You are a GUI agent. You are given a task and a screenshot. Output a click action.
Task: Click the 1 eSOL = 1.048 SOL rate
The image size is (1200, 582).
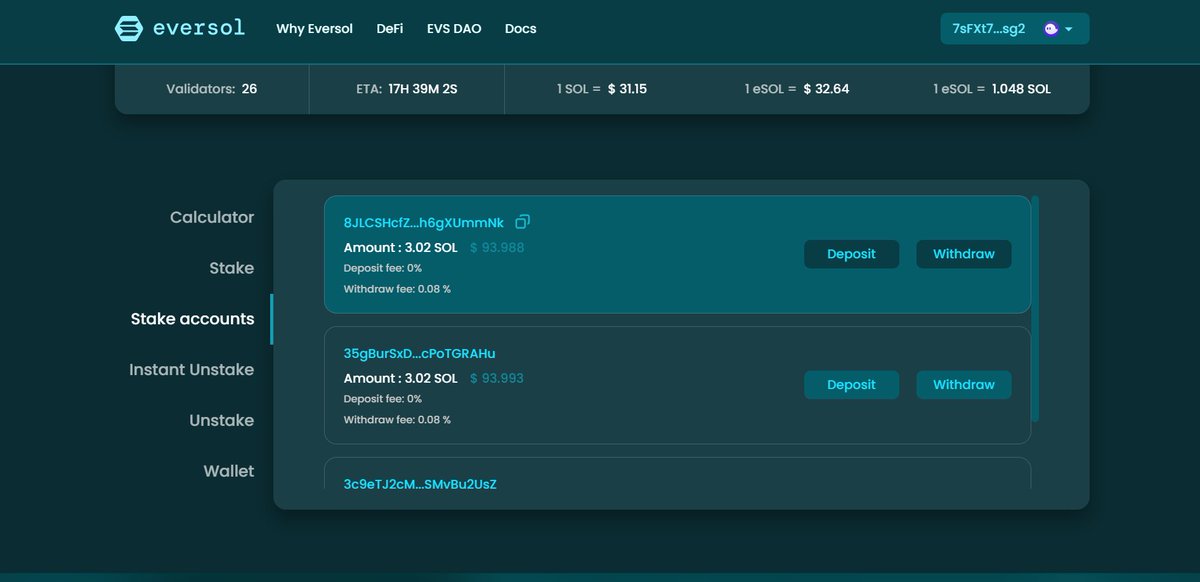(992, 89)
